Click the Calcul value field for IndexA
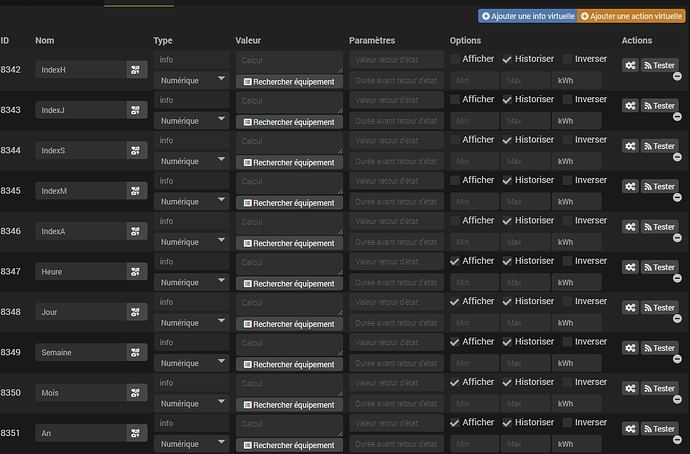The height and width of the screenshot is (454, 690). pyautogui.click(x=289, y=221)
